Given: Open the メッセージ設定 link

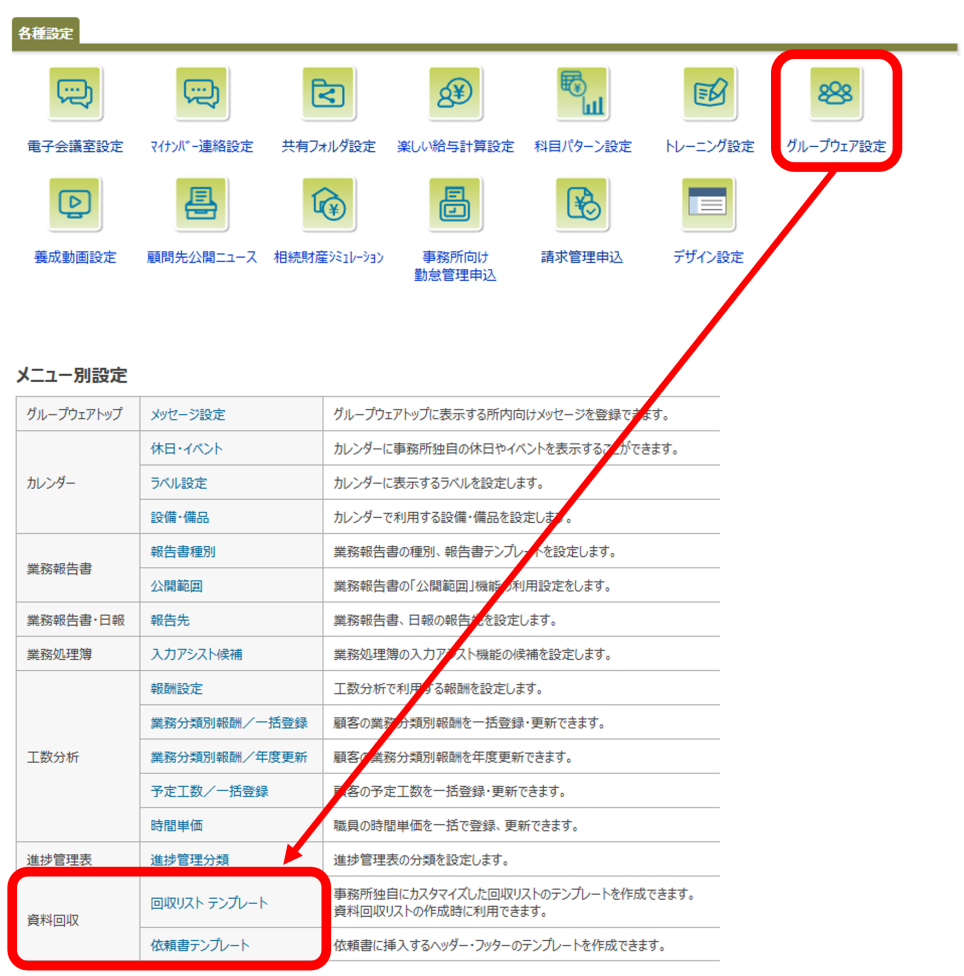Looking at the screenshot, I should (188, 414).
